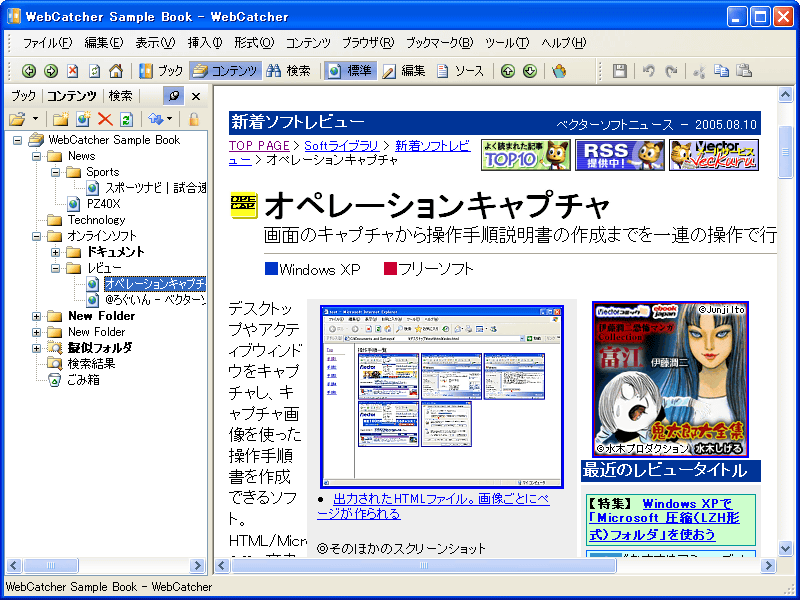Viewport: 800px width, 600px height.
Task: Select the @ろぐいん page in tree
Action: tap(155, 300)
